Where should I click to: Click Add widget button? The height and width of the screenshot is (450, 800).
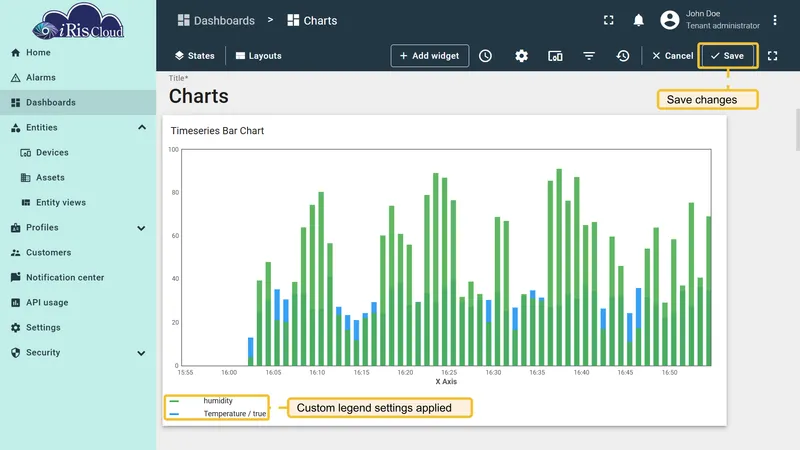[x=430, y=56]
